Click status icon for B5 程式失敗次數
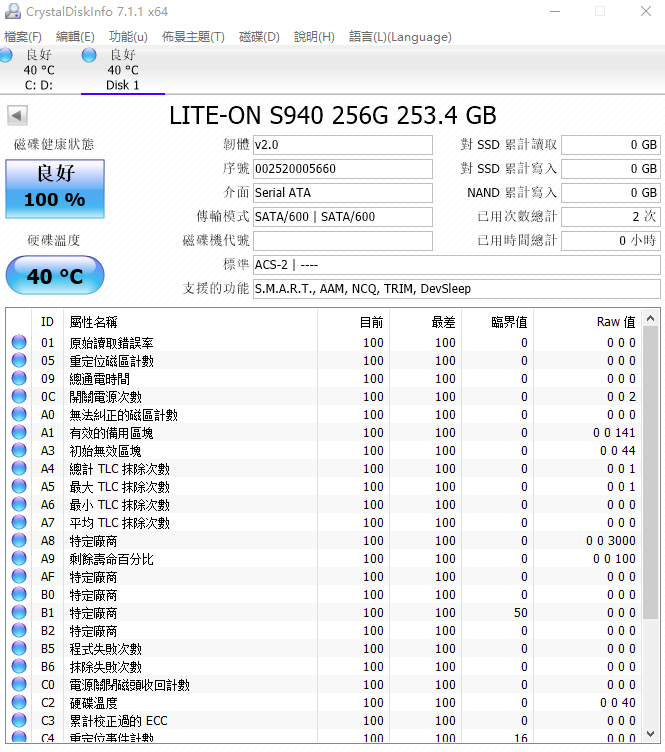 tap(19, 648)
